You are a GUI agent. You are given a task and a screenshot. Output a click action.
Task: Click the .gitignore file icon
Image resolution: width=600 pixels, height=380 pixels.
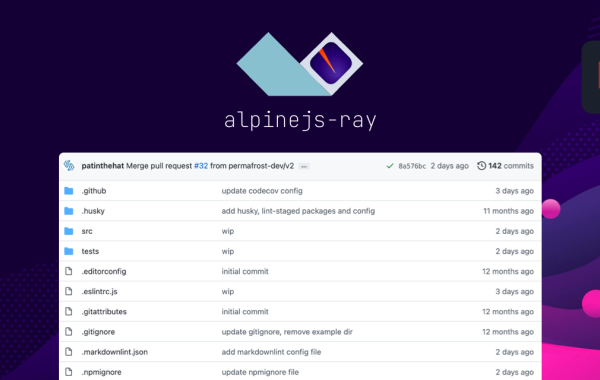coord(68,331)
